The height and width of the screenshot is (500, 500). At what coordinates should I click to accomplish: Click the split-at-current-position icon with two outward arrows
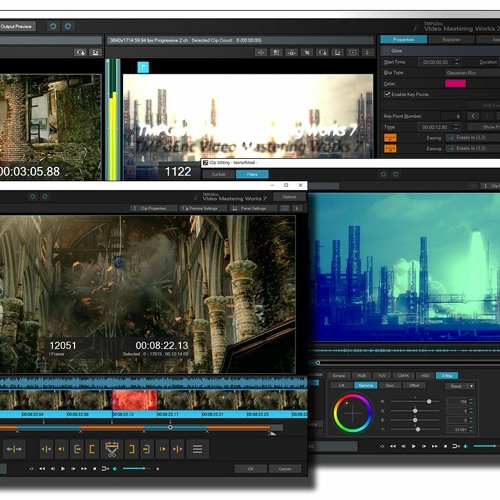14,449
